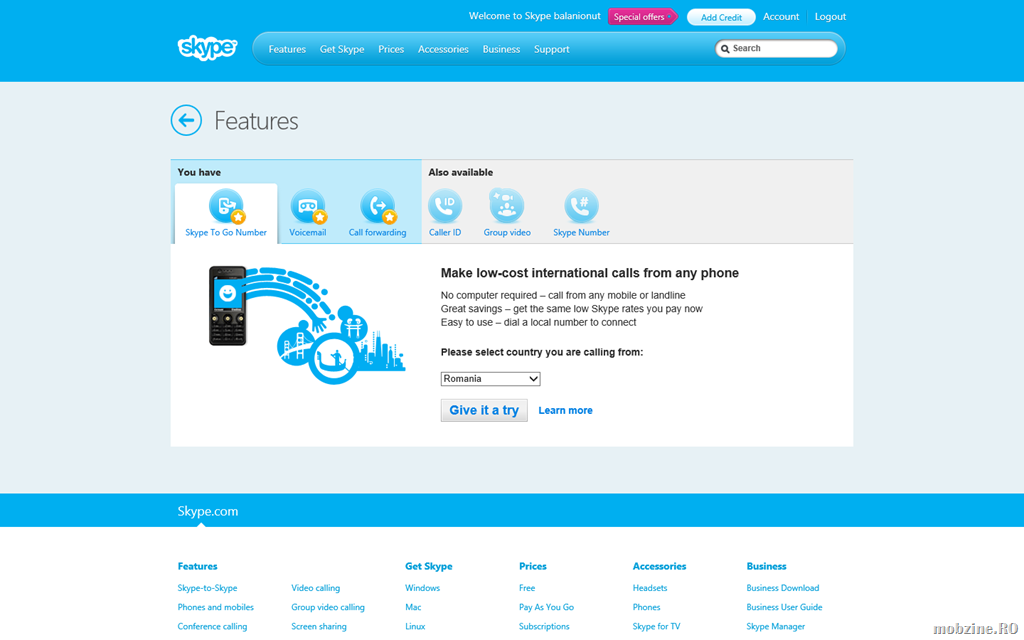This screenshot has height=640, width=1024.
Task: Click the Skype logo in the header
Action: click(207, 48)
